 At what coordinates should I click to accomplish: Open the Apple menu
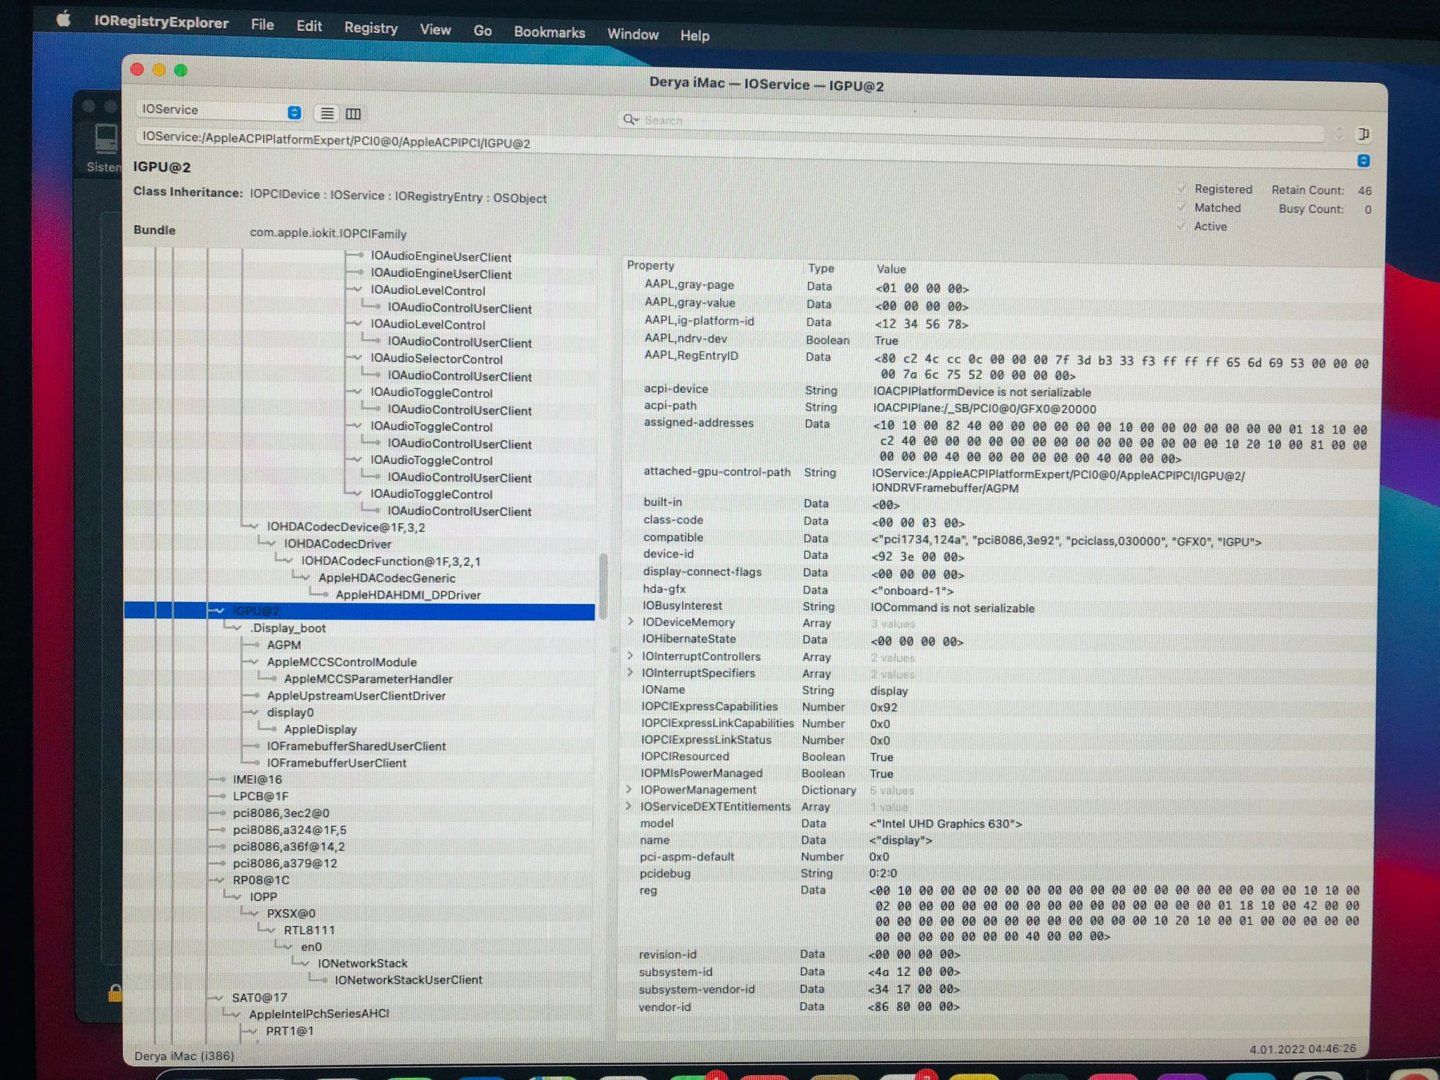63,18
